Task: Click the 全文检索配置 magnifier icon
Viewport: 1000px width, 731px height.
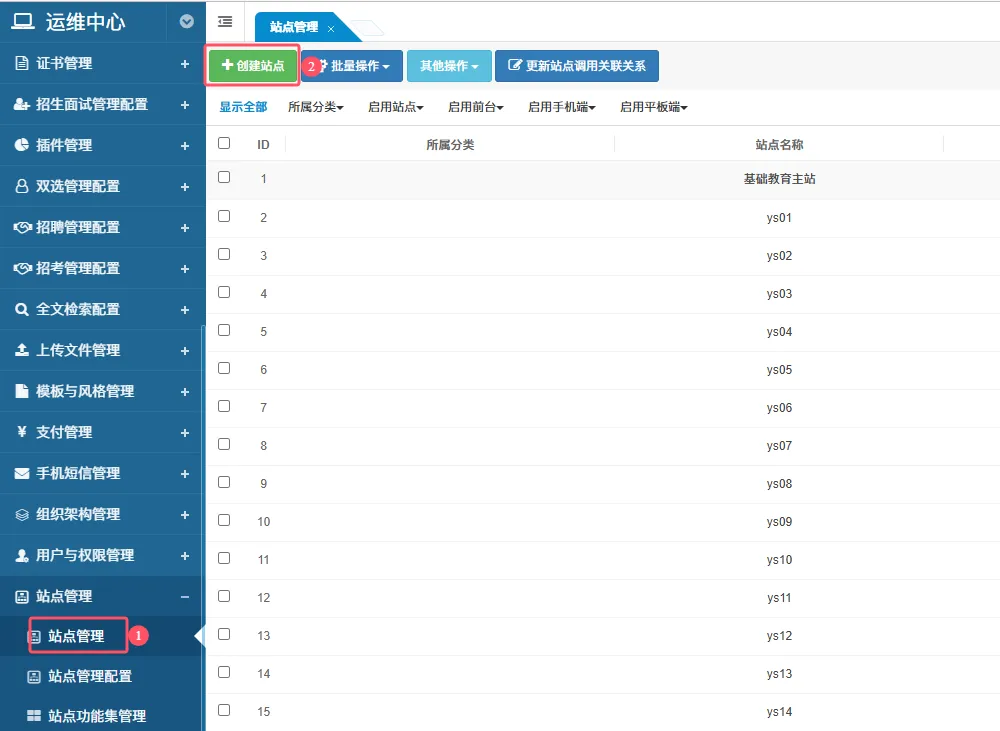Action: (x=22, y=309)
